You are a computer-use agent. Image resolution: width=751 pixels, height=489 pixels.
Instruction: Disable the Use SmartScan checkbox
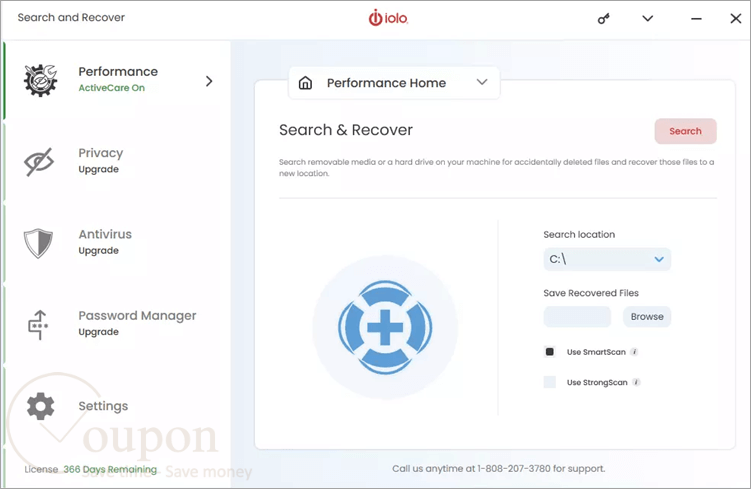[550, 352]
